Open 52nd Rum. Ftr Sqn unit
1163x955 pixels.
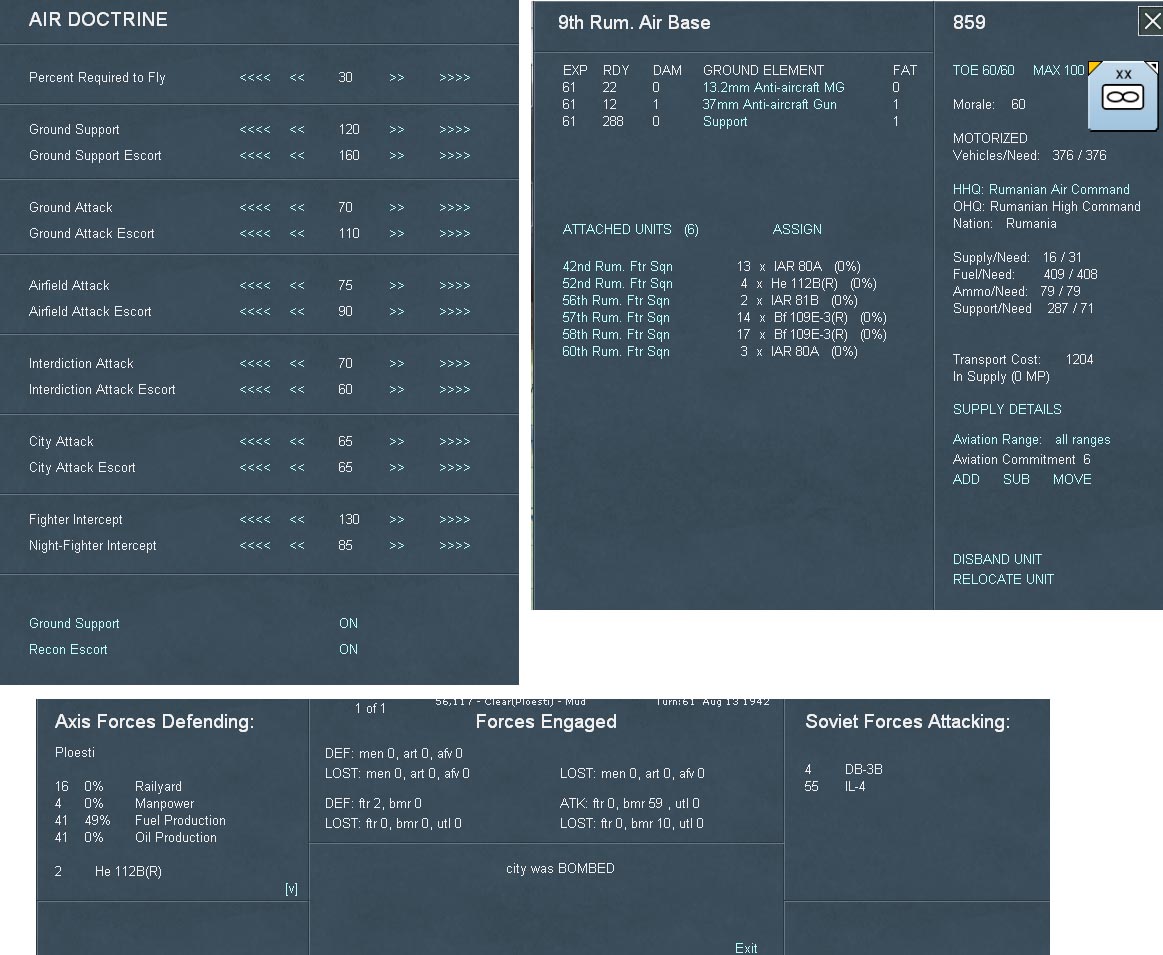617,283
